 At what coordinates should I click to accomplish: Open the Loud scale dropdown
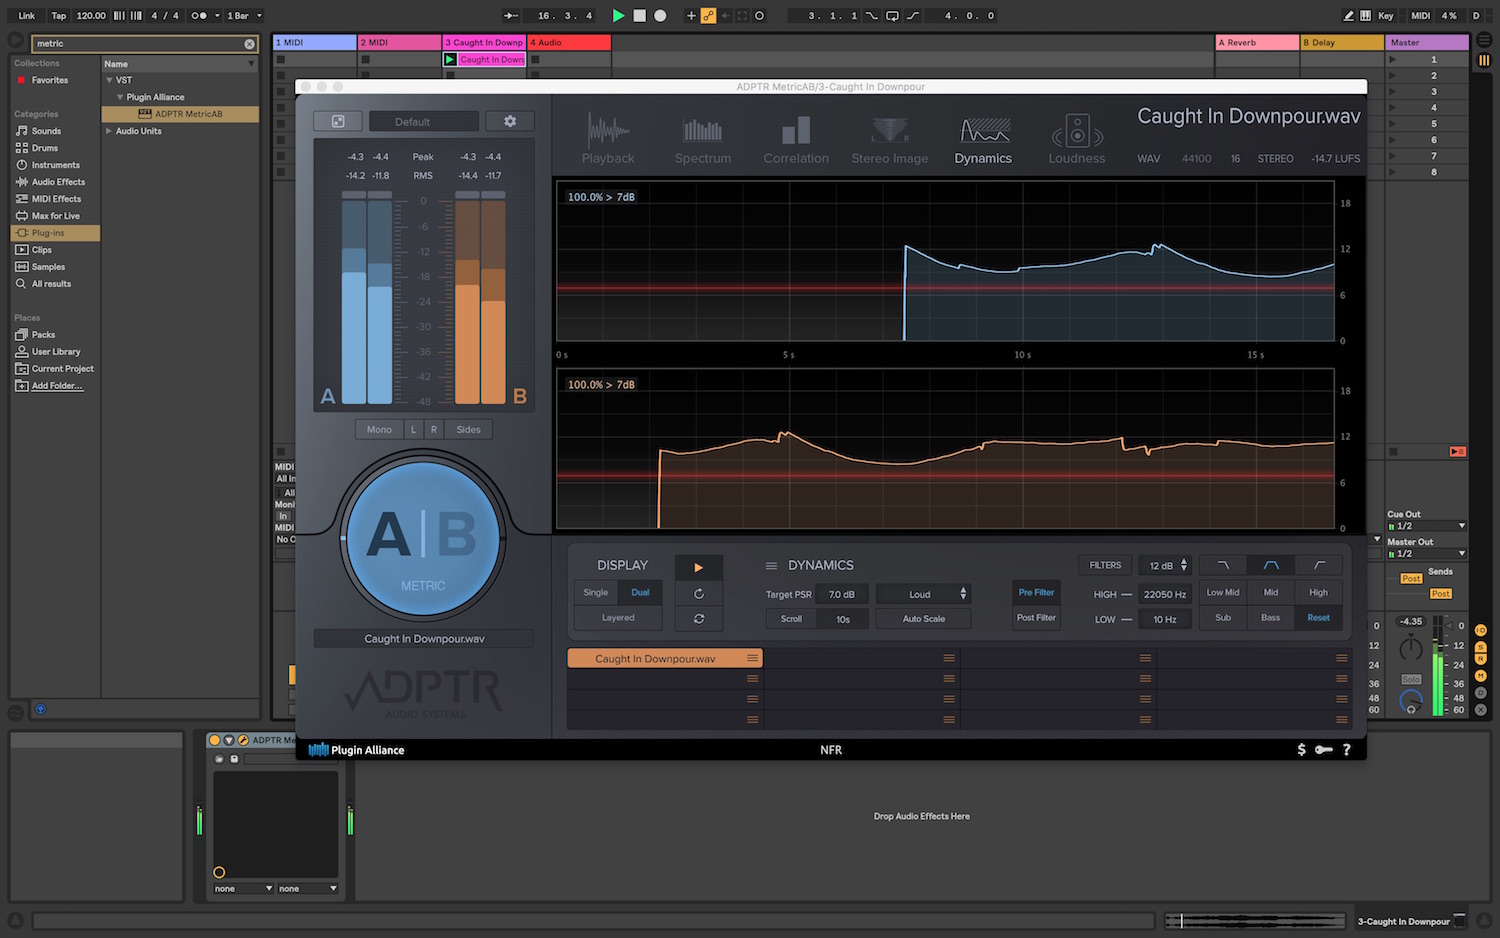tap(923, 594)
